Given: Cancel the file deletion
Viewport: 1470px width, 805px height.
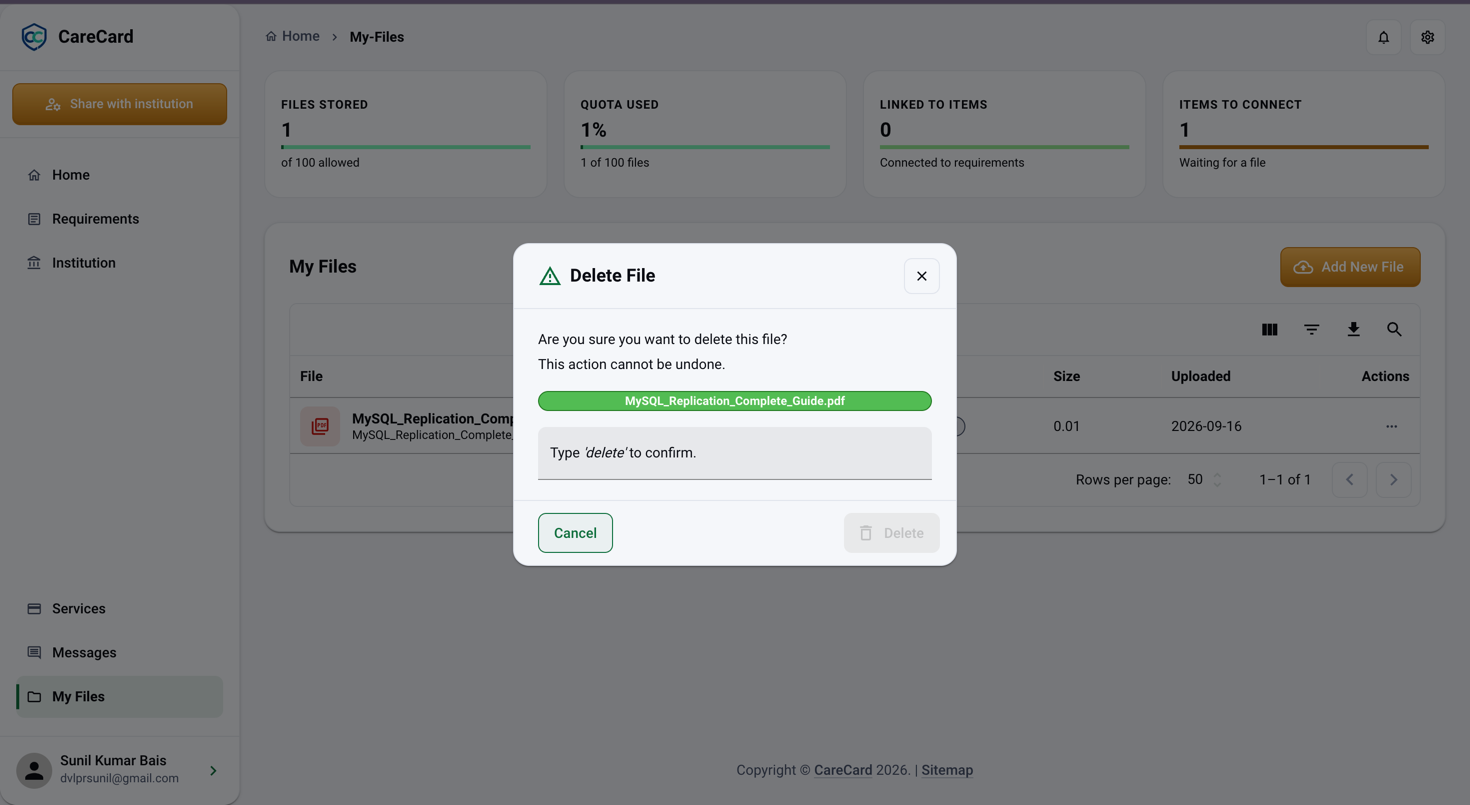Looking at the screenshot, I should tap(575, 533).
